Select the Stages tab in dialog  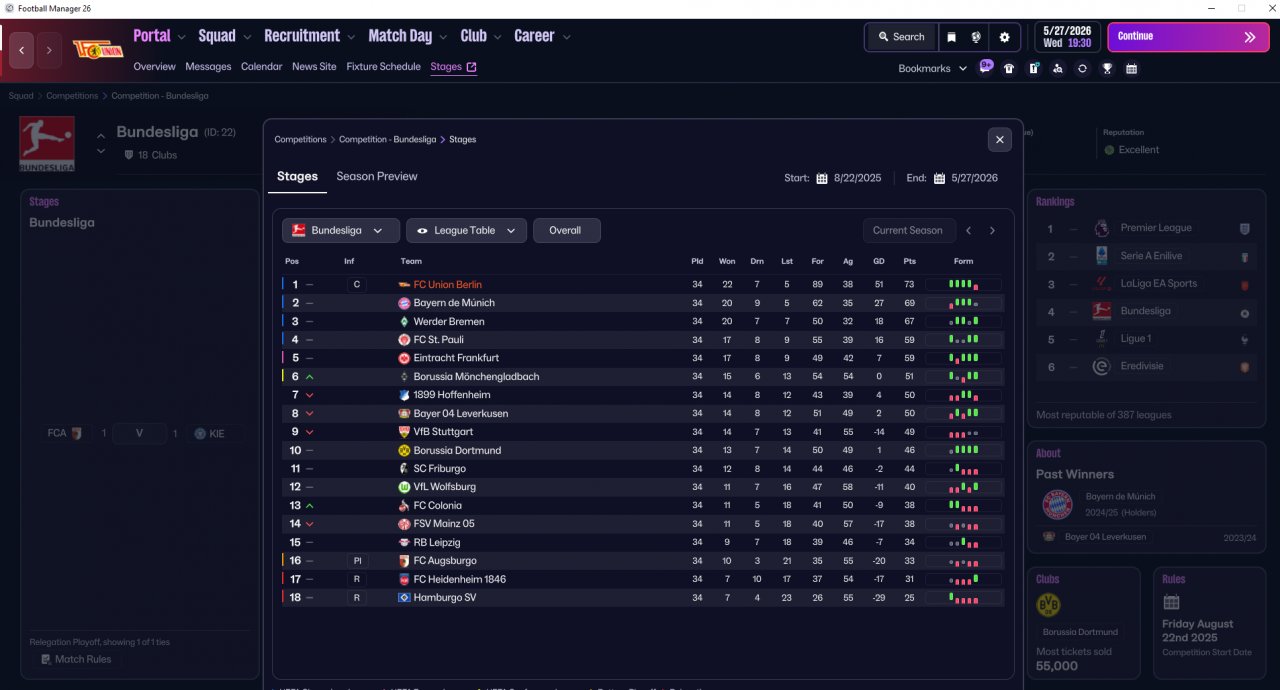(297, 177)
